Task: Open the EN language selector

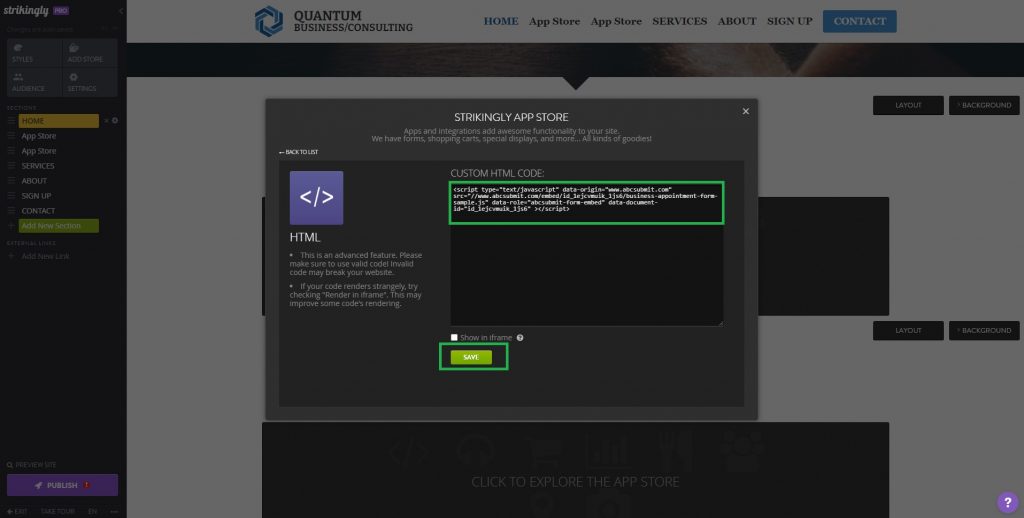Action: point(93,511)
